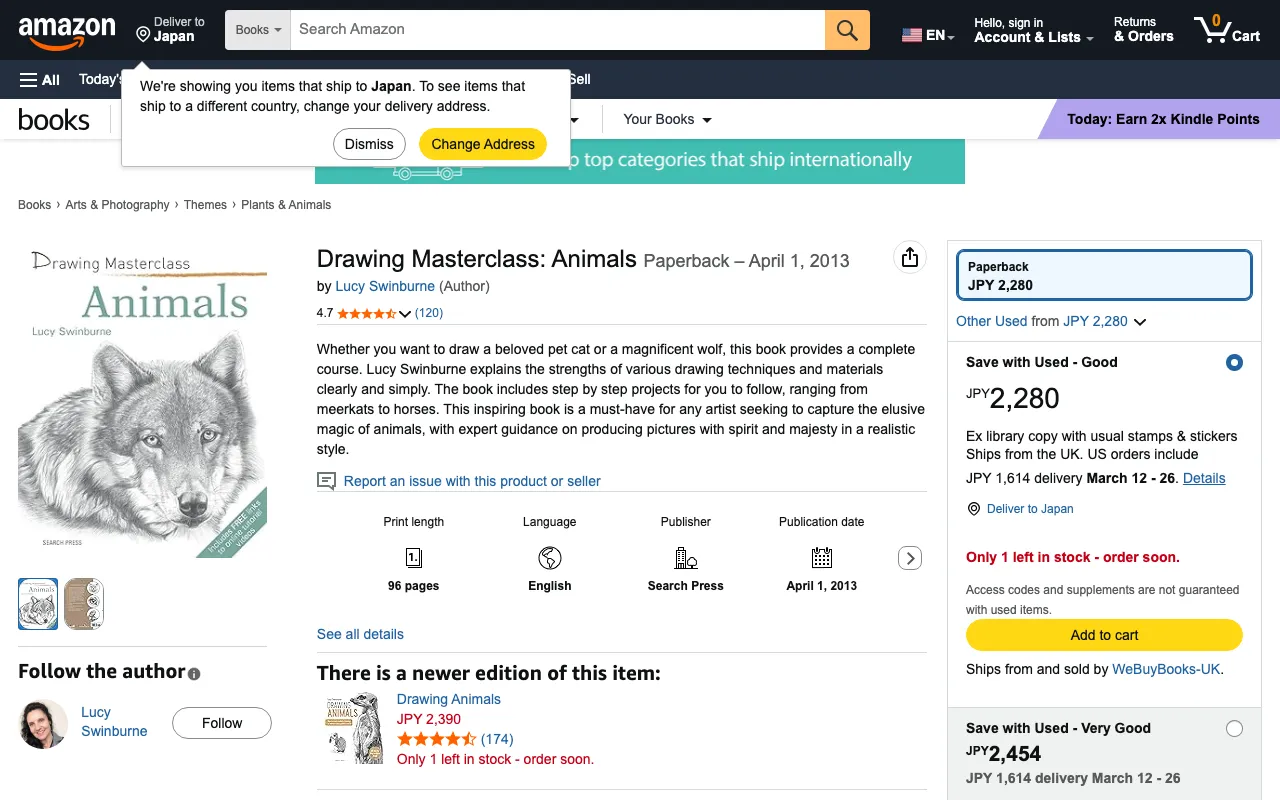Select the Paperback format tile
Viewport: 1280px width, 800px height.
(1103, 275)
